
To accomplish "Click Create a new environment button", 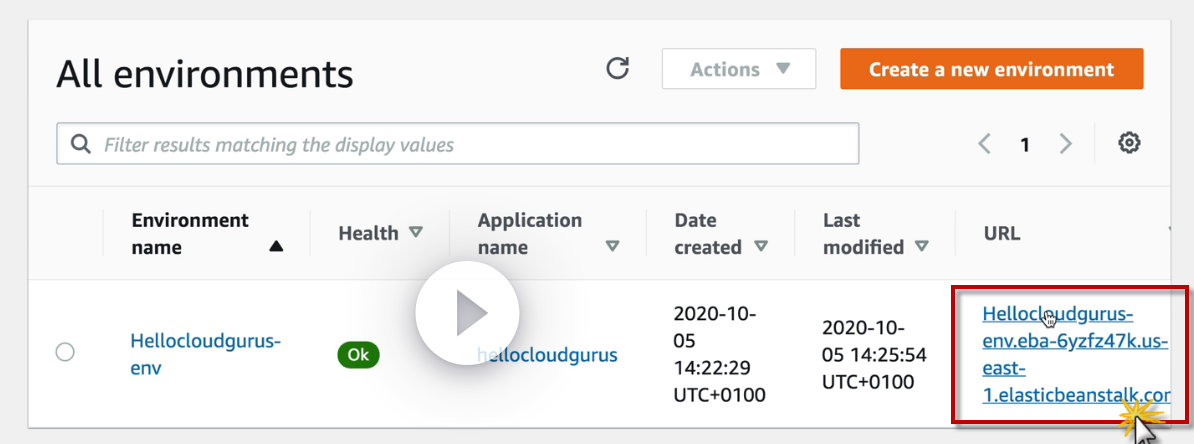I will coord(991,69).
